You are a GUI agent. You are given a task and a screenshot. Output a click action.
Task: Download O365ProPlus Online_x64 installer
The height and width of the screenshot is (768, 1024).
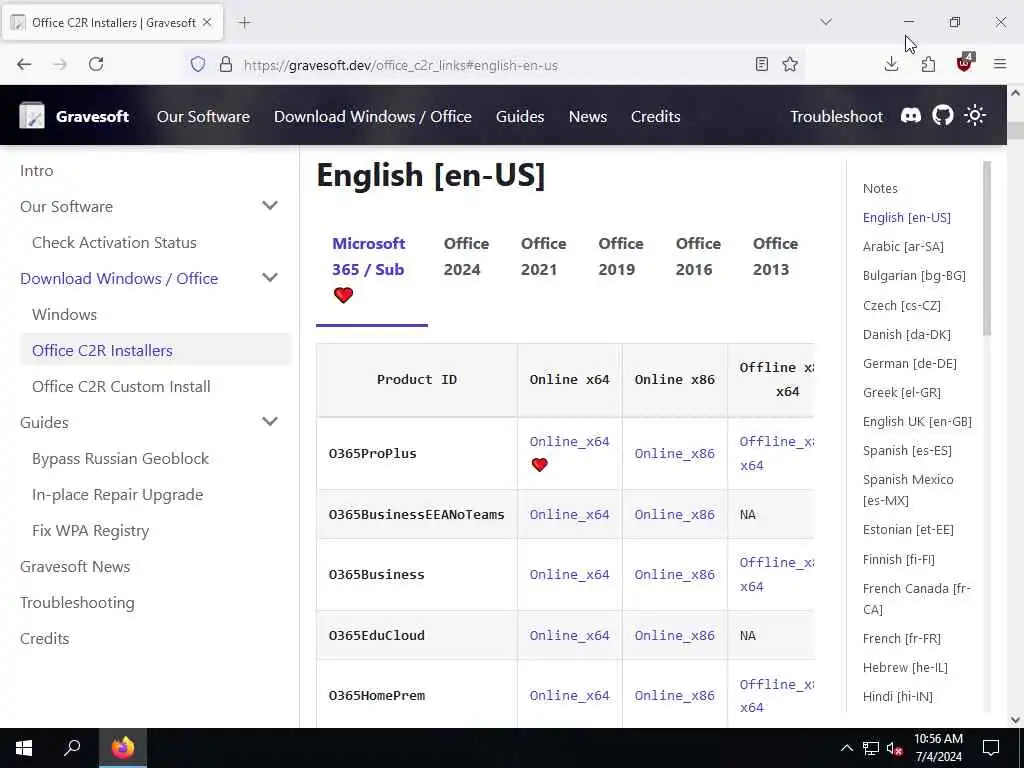coord(569,441)
